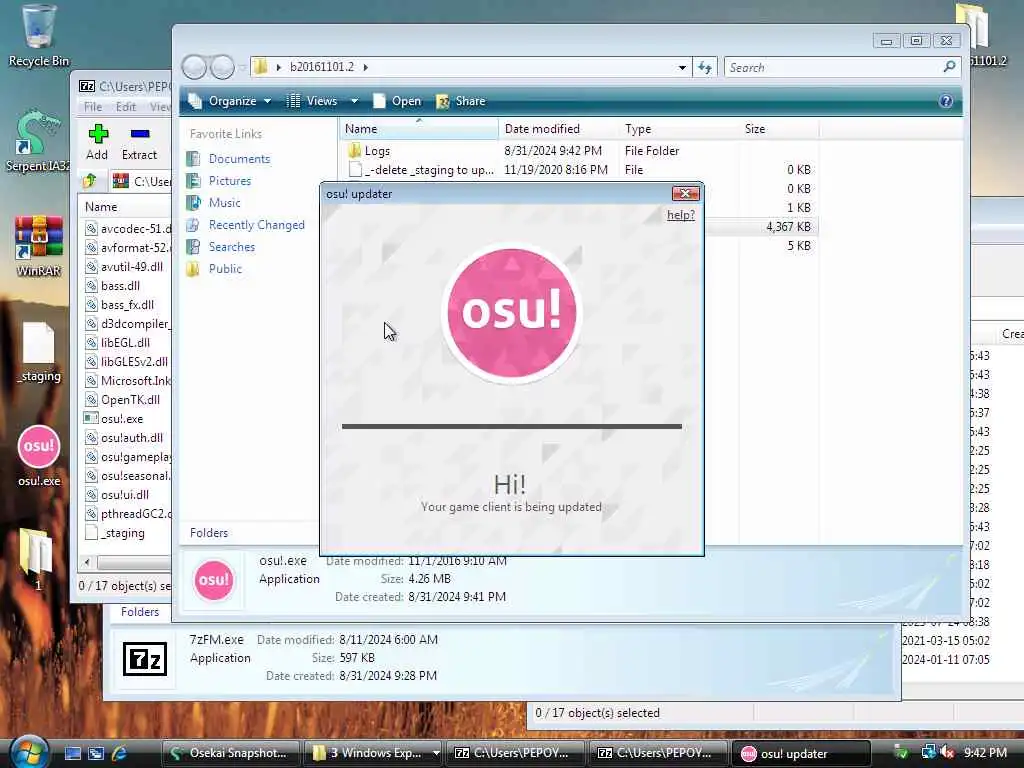Click the large osu! logo
This screenshot has height=768, width=1024.
click(x=511, y=313)
